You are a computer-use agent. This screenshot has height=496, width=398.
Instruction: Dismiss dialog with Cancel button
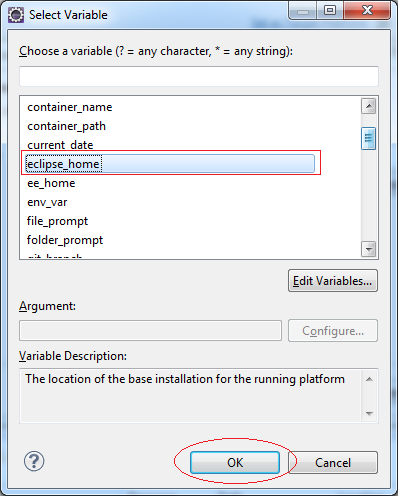333,462
